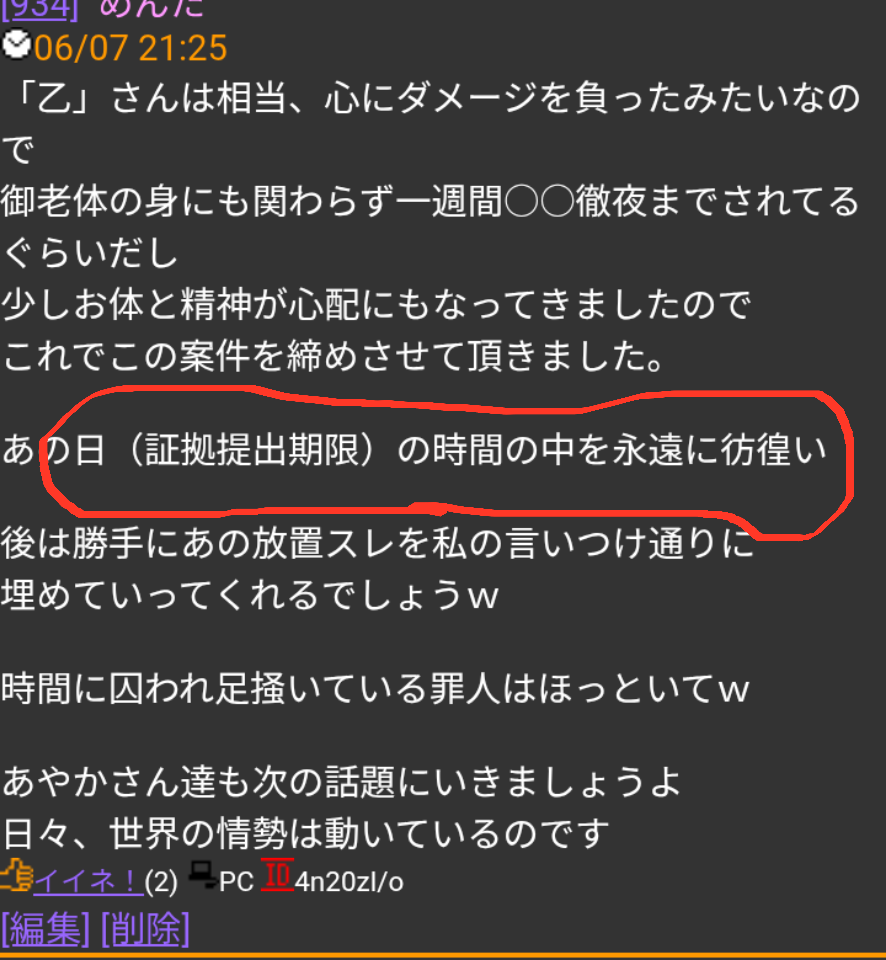Click the 06/07 21:25 timestamp
Viewport: 886px width, 960px height.
130,48
